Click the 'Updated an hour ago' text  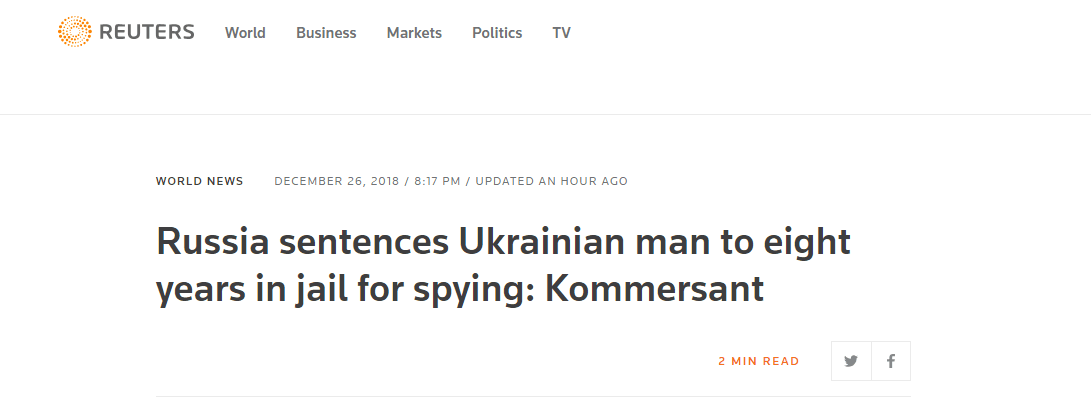(x=551, y=181)
